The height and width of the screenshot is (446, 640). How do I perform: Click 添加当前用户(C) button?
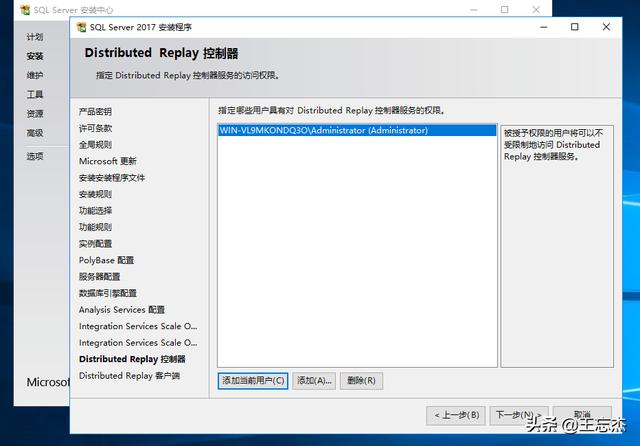coord(253,381)
